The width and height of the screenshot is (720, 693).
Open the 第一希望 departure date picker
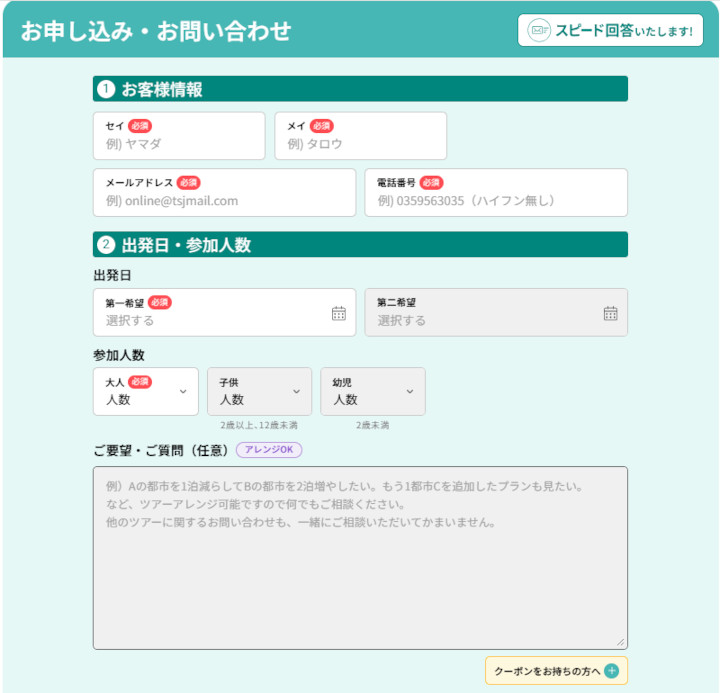[224, 312]
